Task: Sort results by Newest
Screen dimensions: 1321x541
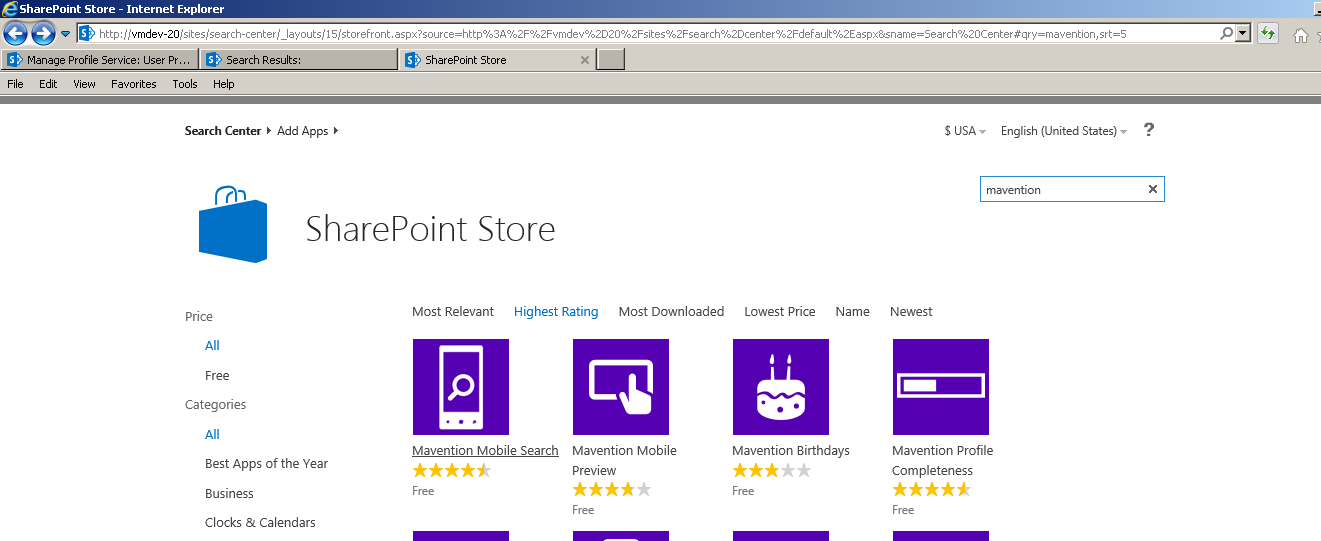Action: point(911,312)
